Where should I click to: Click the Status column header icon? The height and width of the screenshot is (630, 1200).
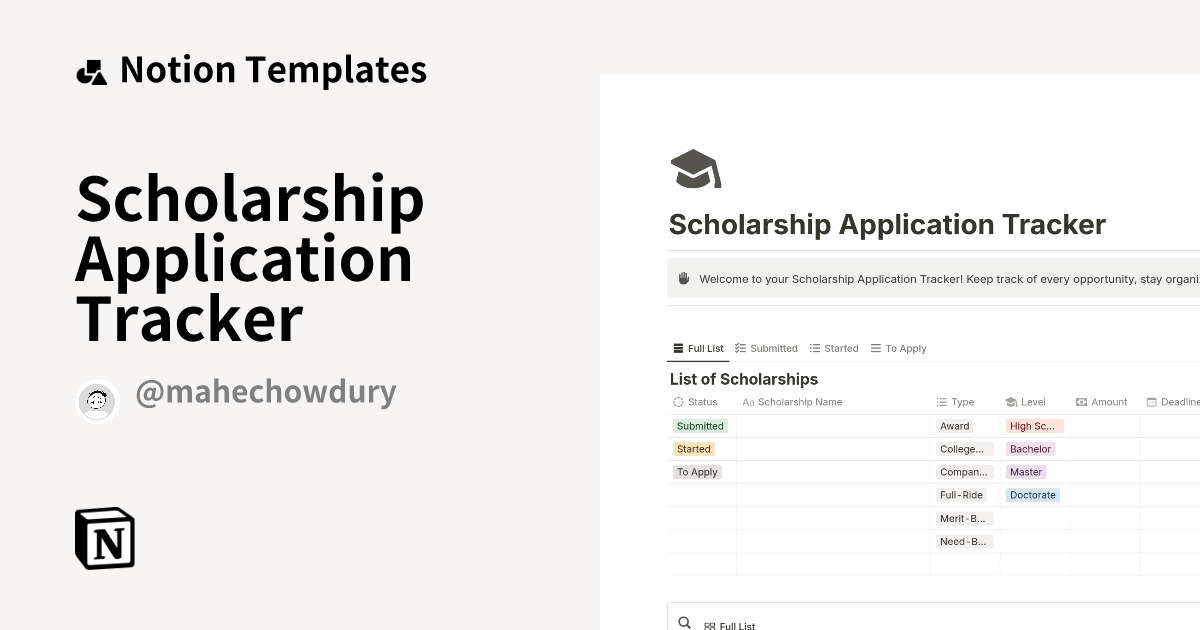(678, 402)
